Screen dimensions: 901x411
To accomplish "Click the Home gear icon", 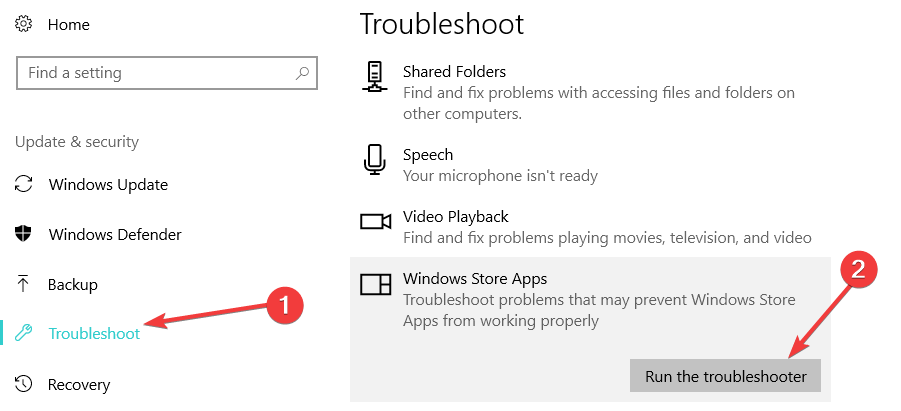I will (x=24, y=24).
